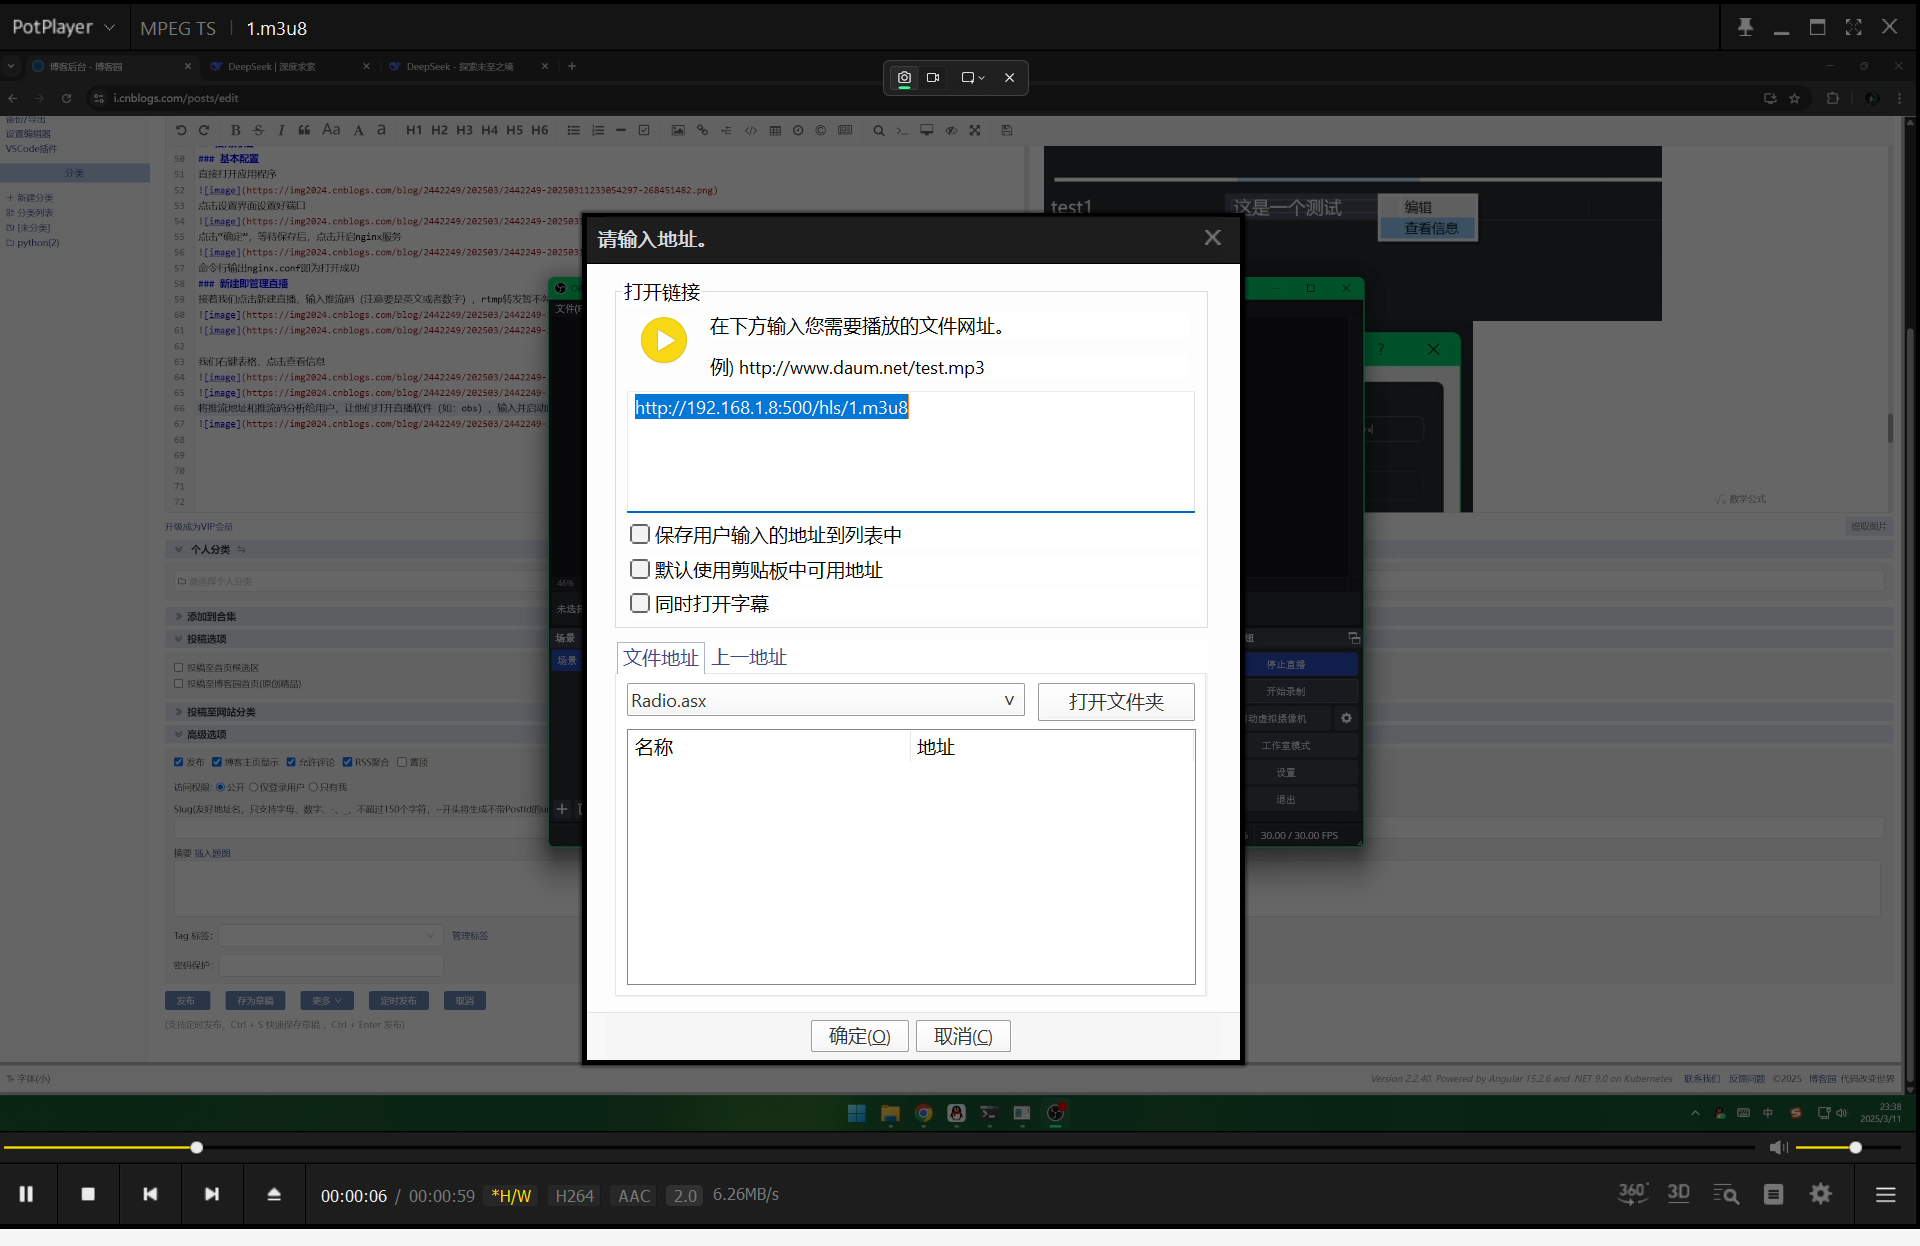Click the undo icon in editor toolbar

pos(181,130)
